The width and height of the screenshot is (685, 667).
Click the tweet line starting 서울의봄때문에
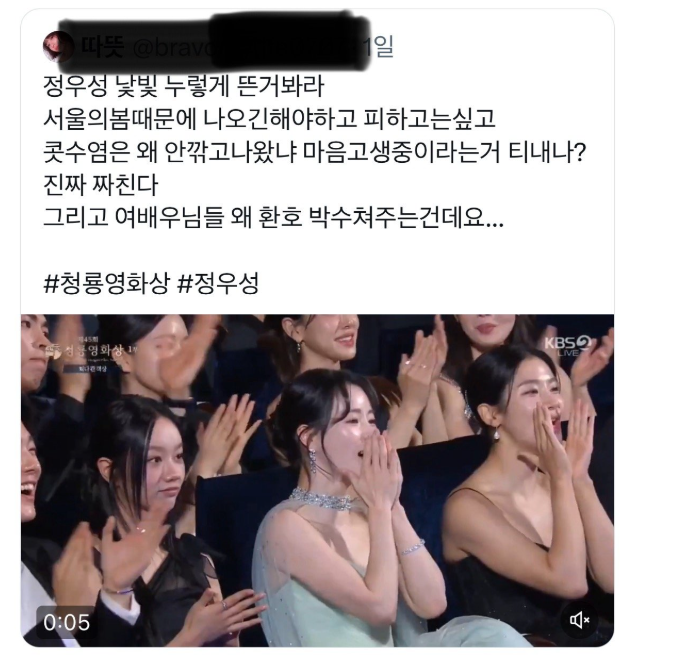pyautogui.click(x=269, y=118)
